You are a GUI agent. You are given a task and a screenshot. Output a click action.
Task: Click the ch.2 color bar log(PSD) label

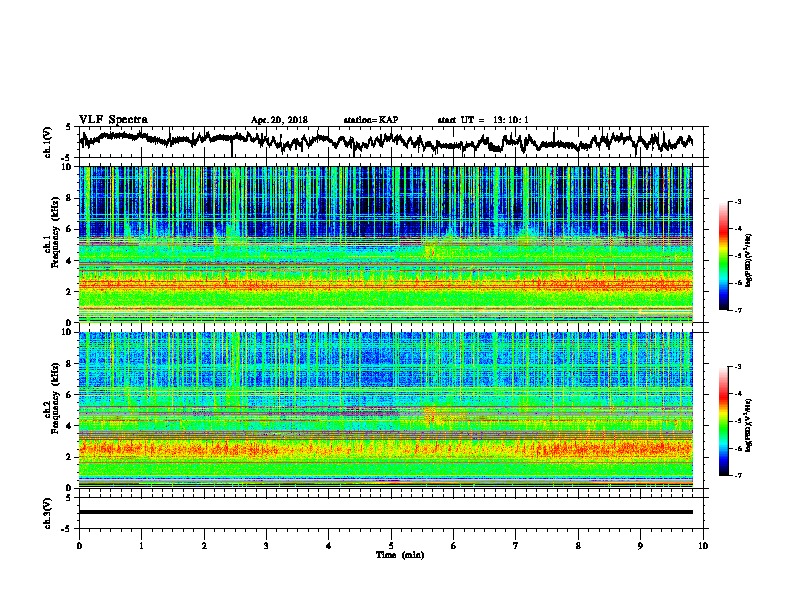(749, 424)
